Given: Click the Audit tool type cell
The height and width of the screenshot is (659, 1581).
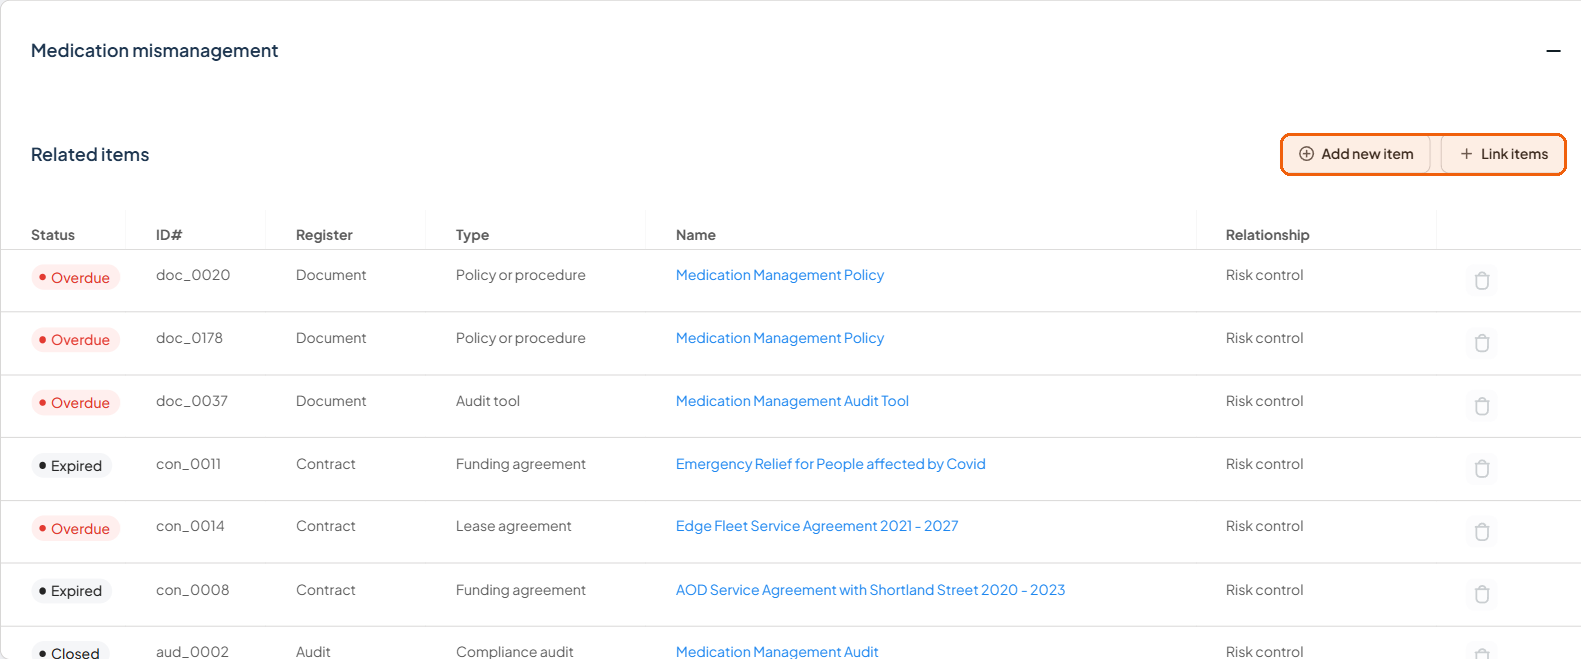Looking at the screenshot, I should point(488,401).
